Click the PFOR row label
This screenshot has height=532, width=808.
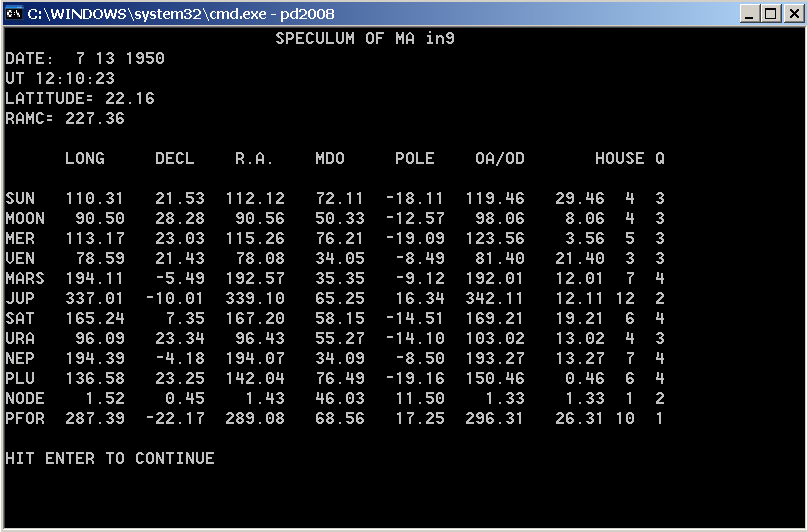tap(25, 419)
